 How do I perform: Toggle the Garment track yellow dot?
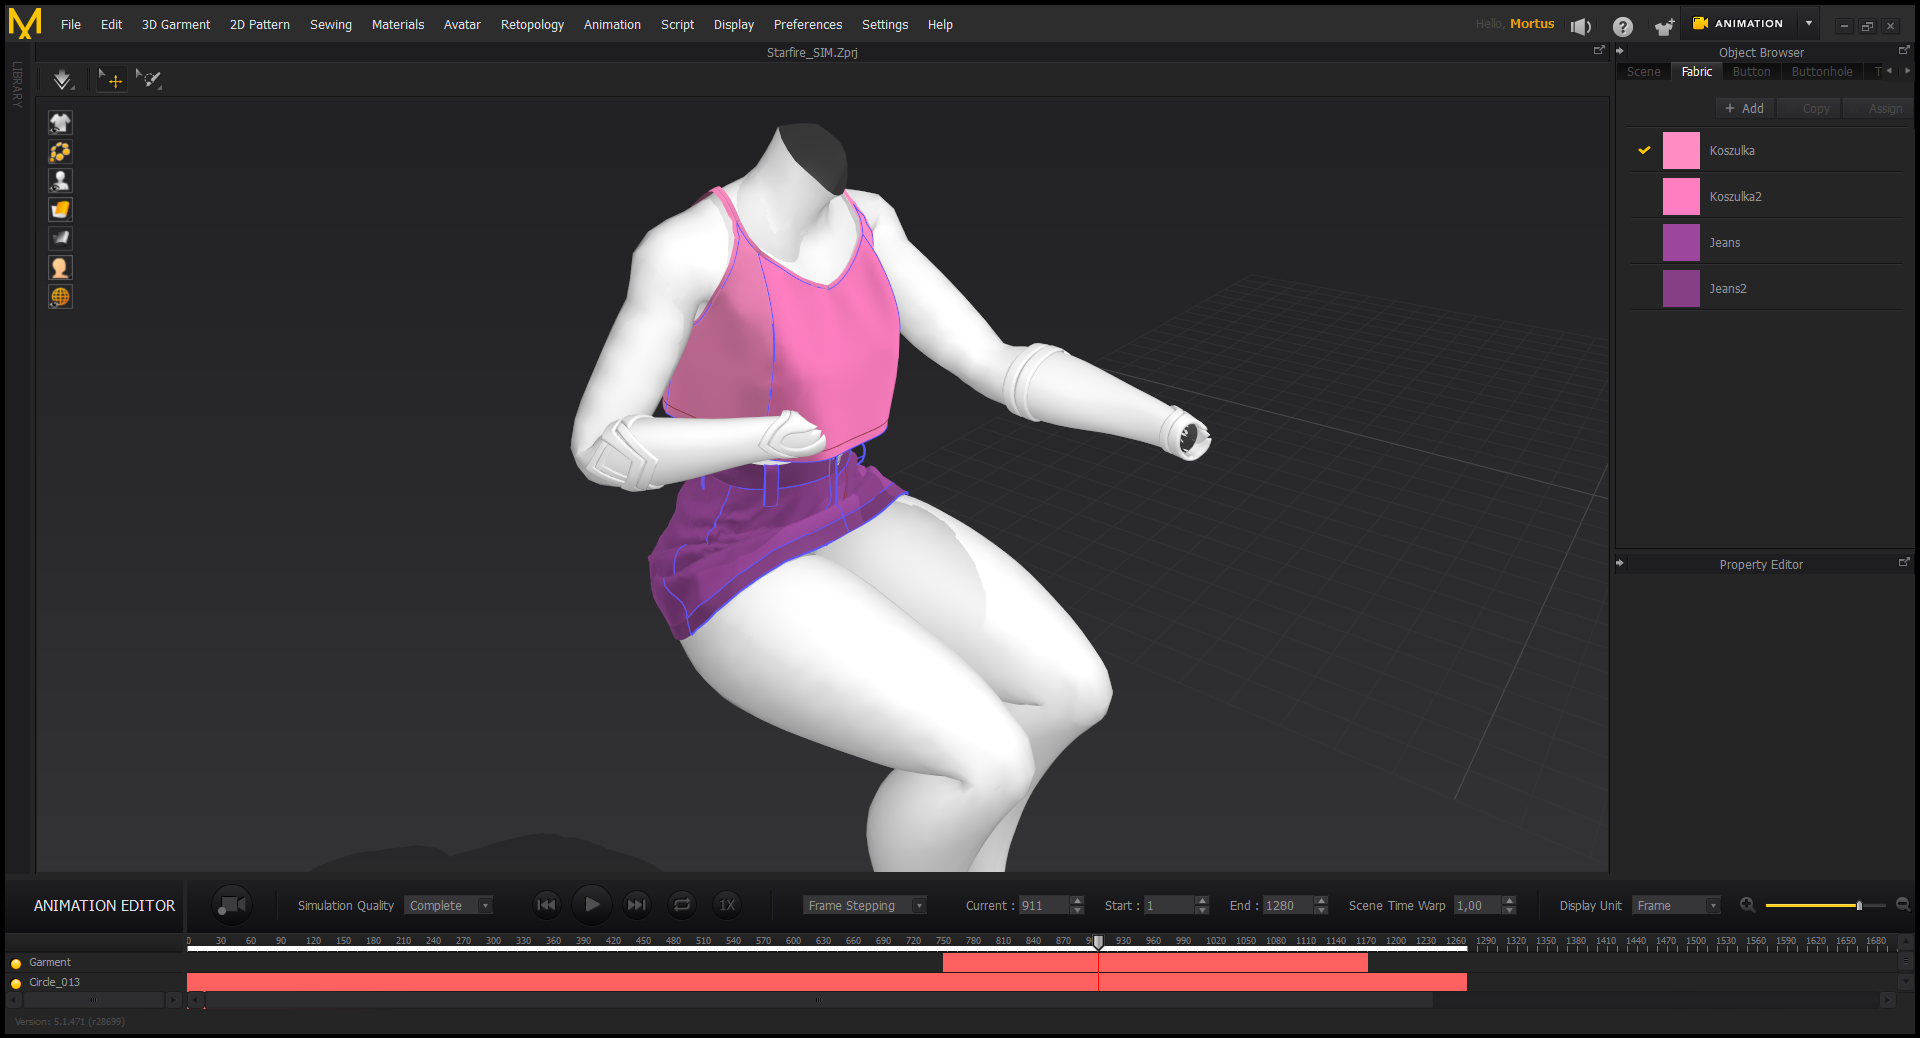coord(16,963)
